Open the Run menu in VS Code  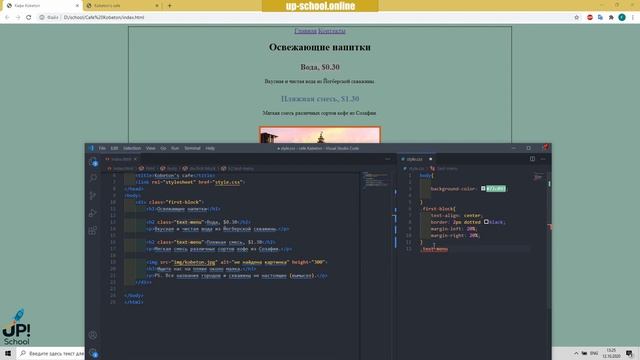175,148
